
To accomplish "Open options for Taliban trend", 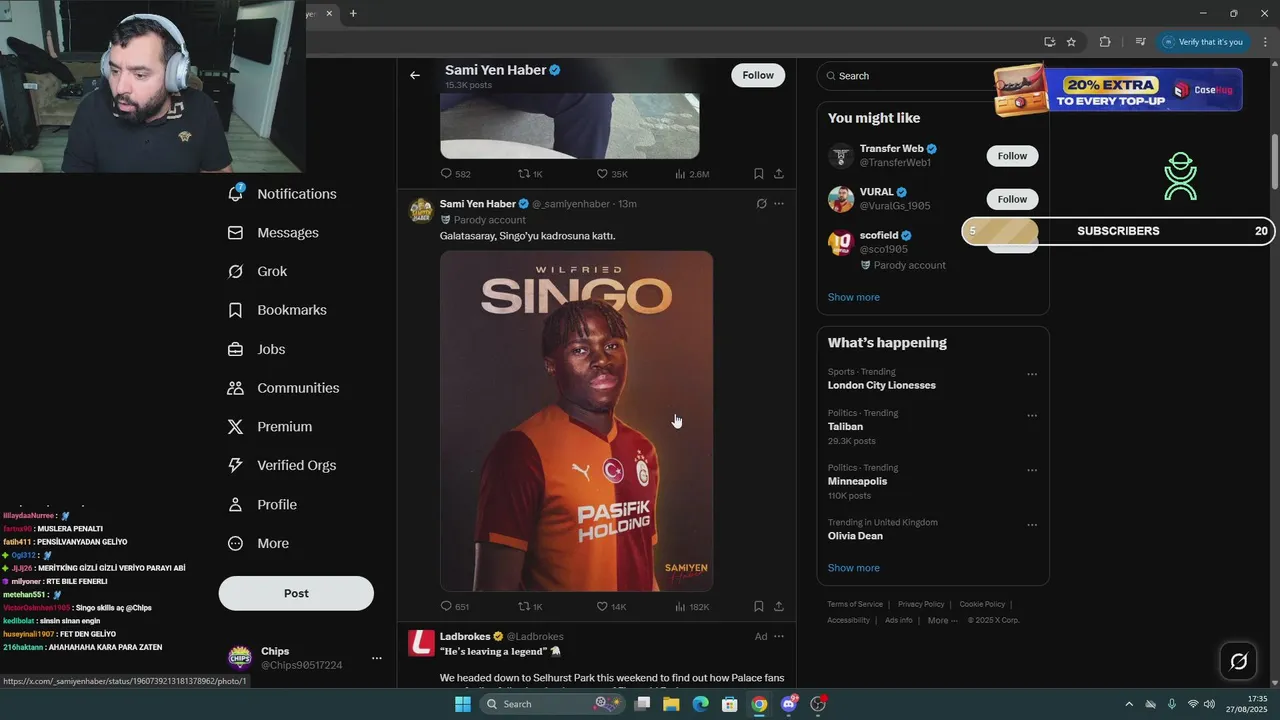I will click(x=1032, y=416).
